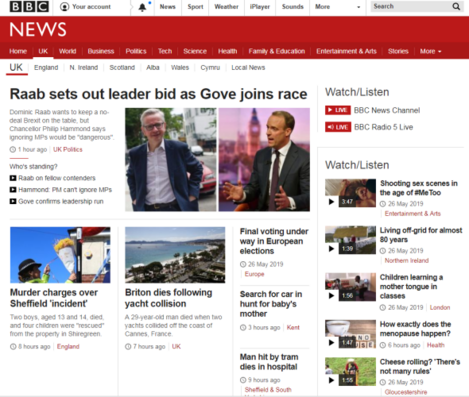Play the 'Raab on fellow contenders' video
The image size is (469, 397).
(x=53, y=178)
